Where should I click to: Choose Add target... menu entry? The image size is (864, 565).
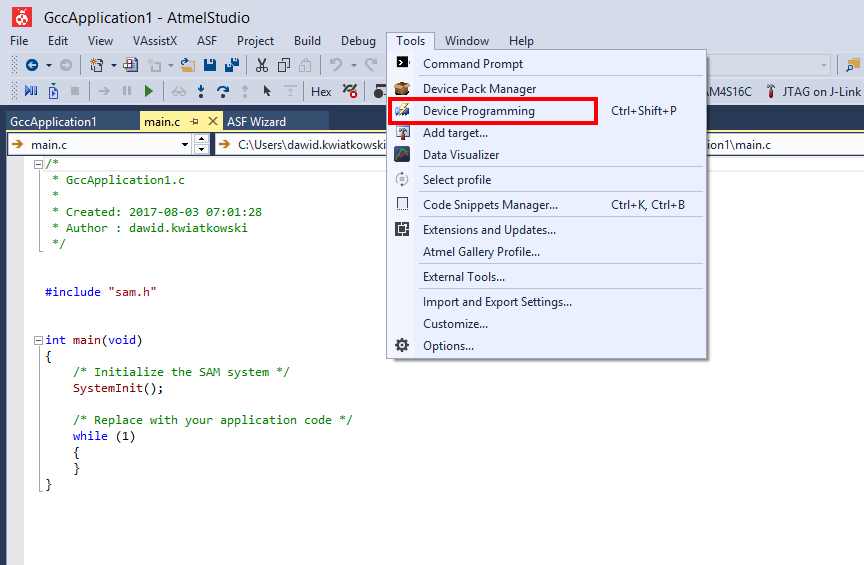(546, 133)
